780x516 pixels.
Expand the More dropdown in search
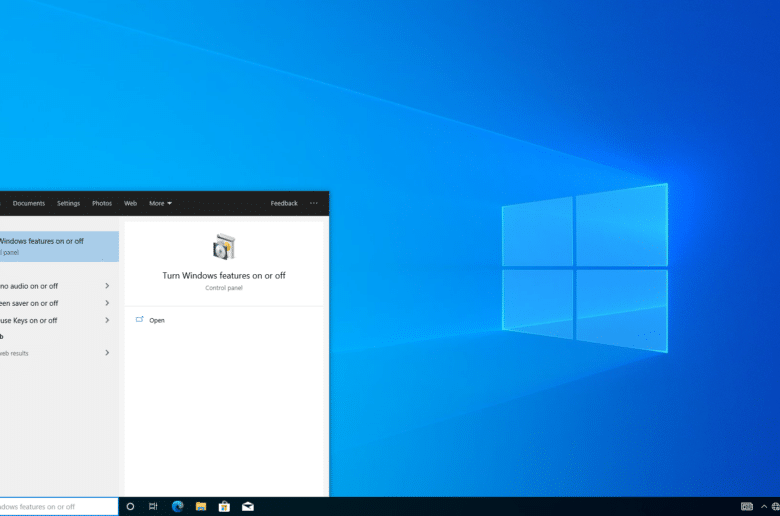coord(160,203)
